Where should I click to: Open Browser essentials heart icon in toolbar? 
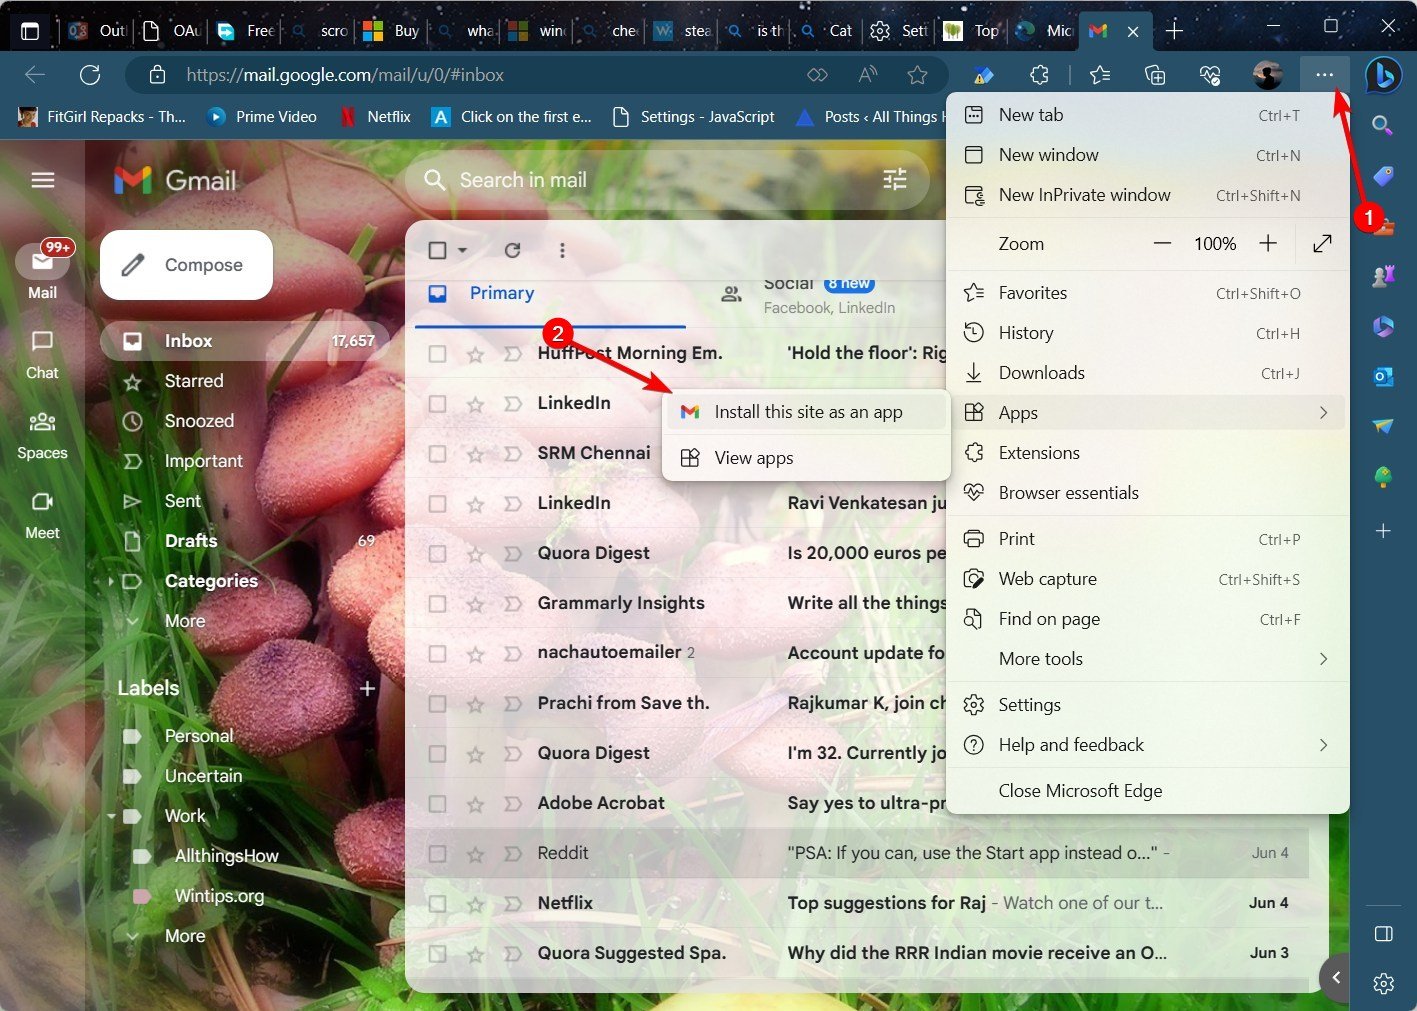[x=1210, y=75]
